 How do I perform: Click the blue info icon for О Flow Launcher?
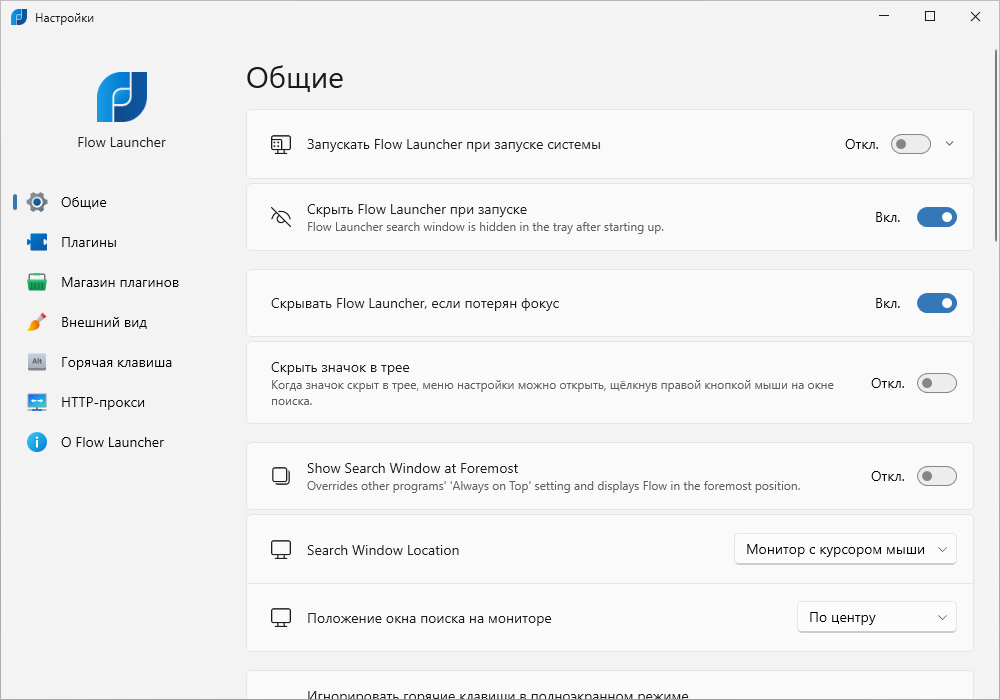37,442
